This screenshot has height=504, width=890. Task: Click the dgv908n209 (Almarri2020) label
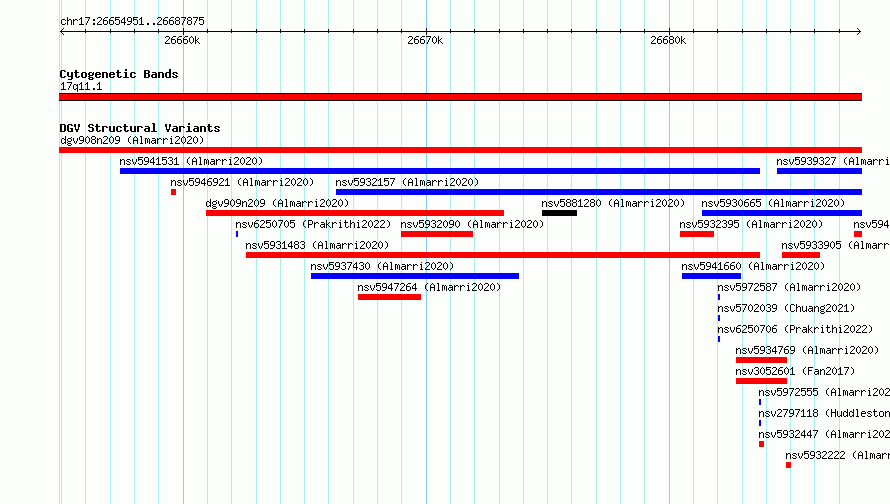132,140
